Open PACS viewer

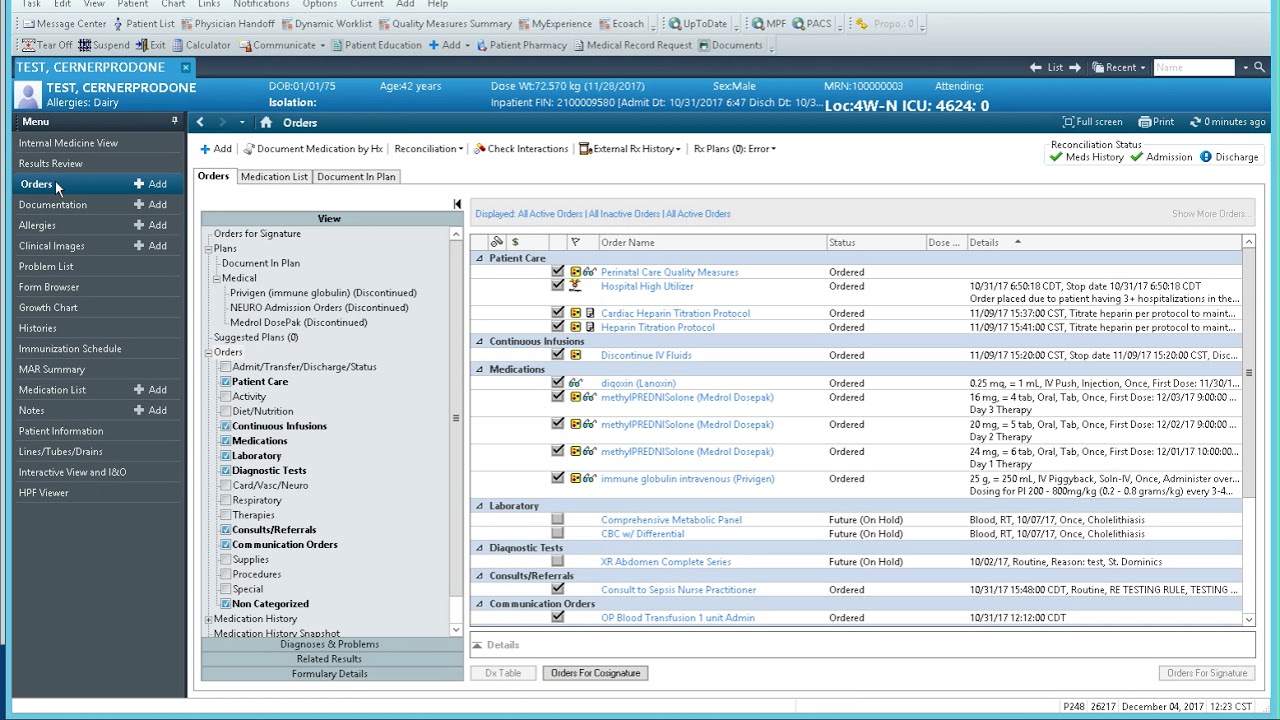(x=812, y=24)
